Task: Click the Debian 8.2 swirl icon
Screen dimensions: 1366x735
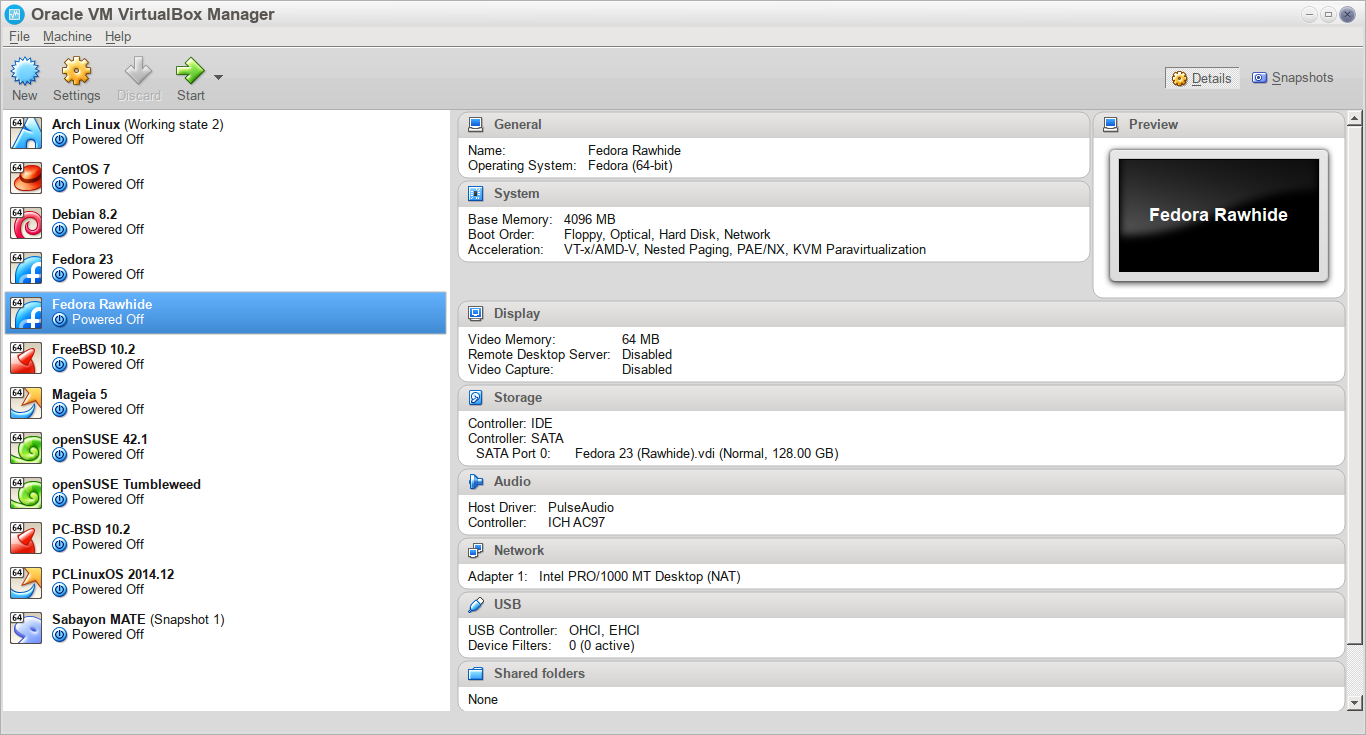Action: coord(26,222)
